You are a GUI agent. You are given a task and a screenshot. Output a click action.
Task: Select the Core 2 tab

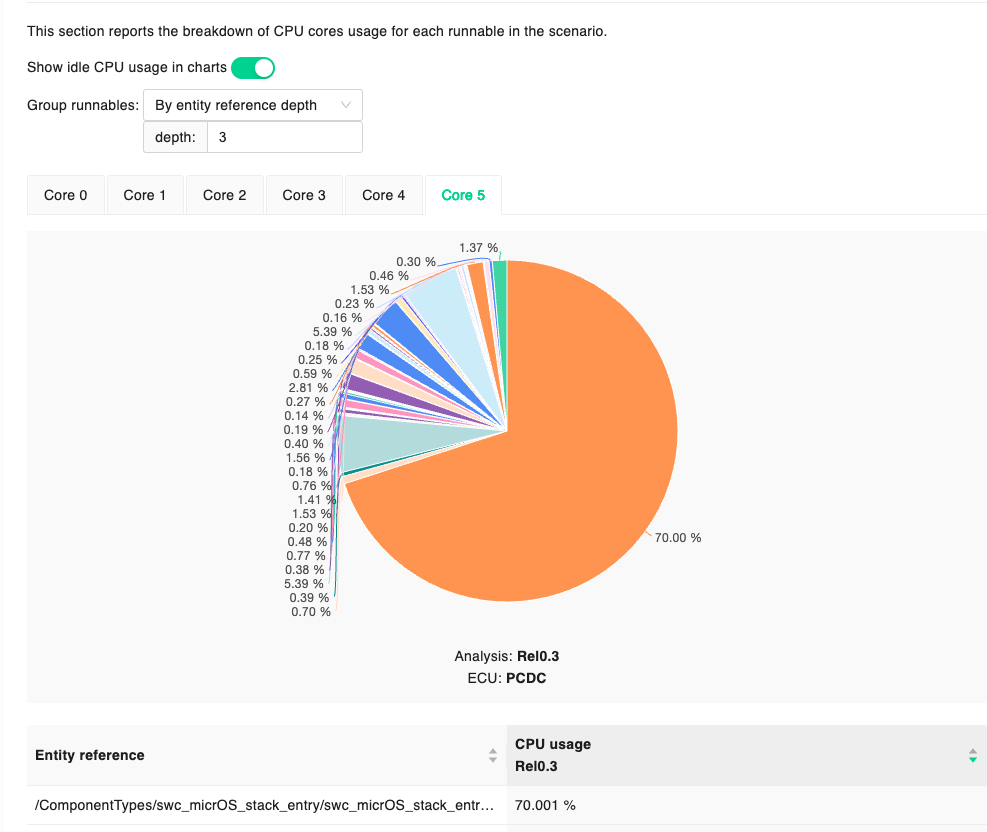click(x=224, y=195)
